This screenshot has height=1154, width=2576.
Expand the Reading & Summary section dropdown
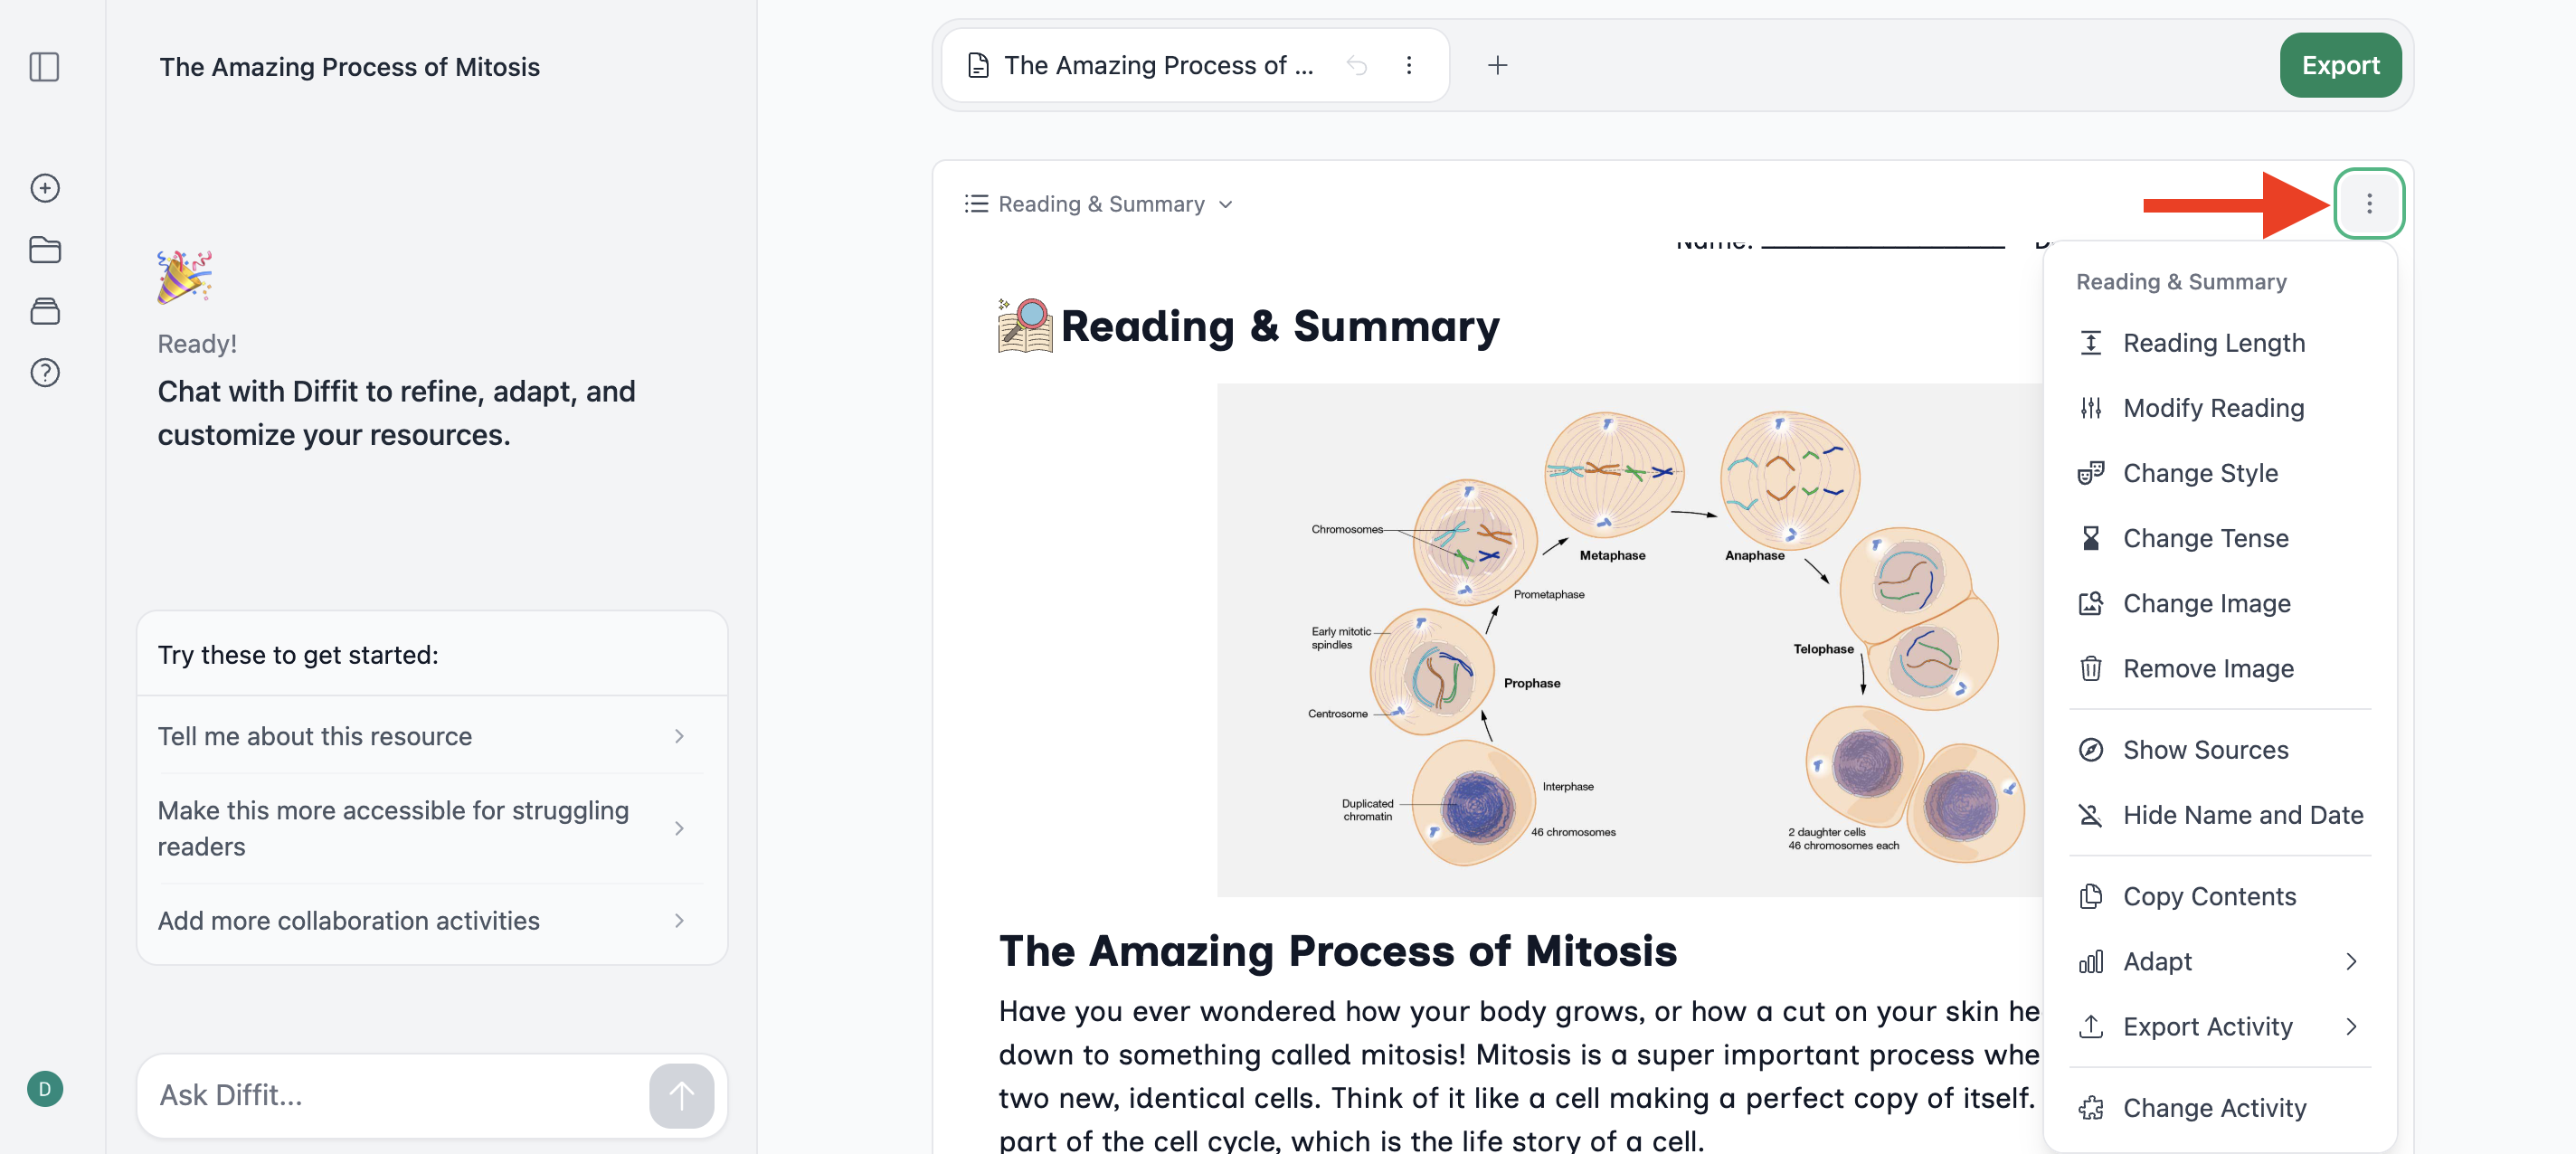coord(1098,204)
